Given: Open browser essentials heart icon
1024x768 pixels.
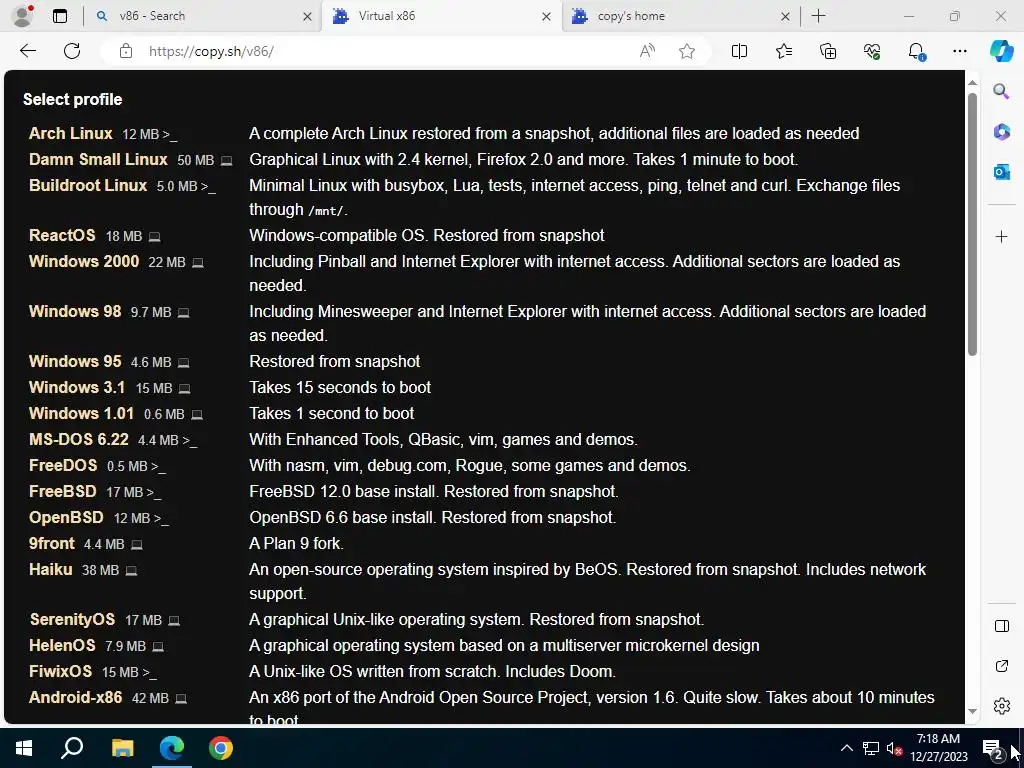Looking at the screenshot, I should (x=872, y=51).
